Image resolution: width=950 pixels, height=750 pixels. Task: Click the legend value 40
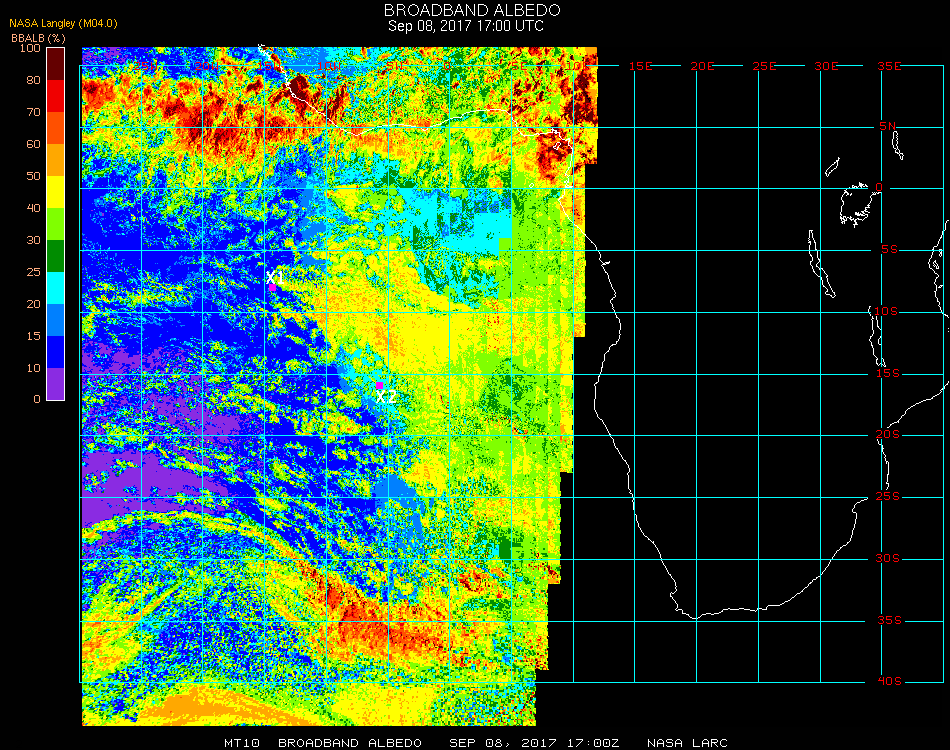coord(33,208)
